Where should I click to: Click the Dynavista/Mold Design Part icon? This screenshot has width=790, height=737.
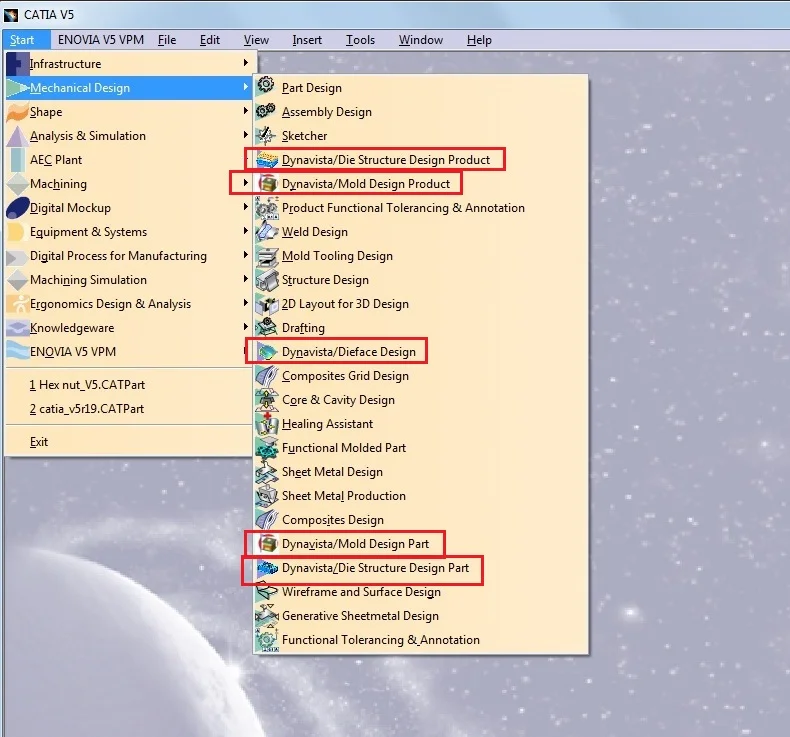268,544
